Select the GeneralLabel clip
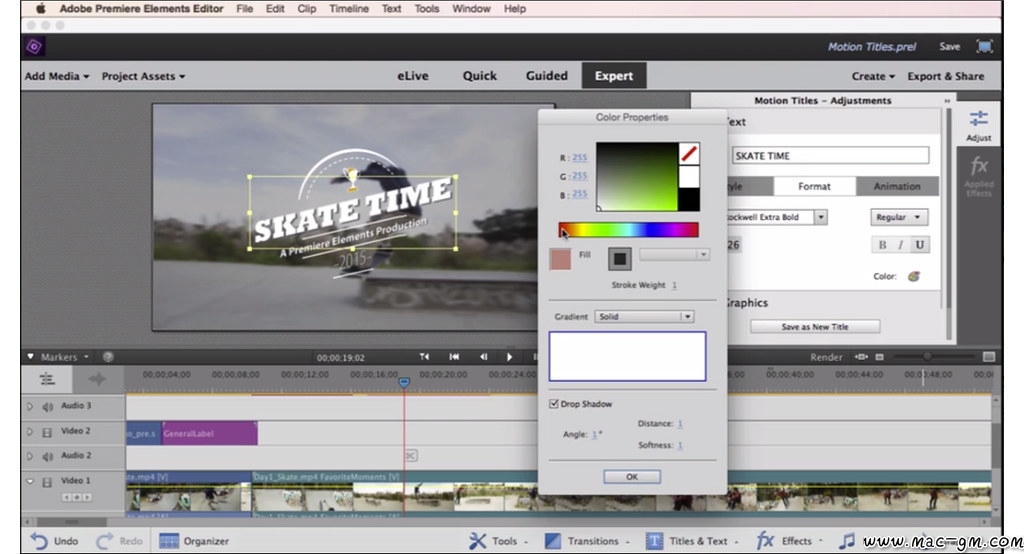 pyautogui.click(x=209, y=433)
